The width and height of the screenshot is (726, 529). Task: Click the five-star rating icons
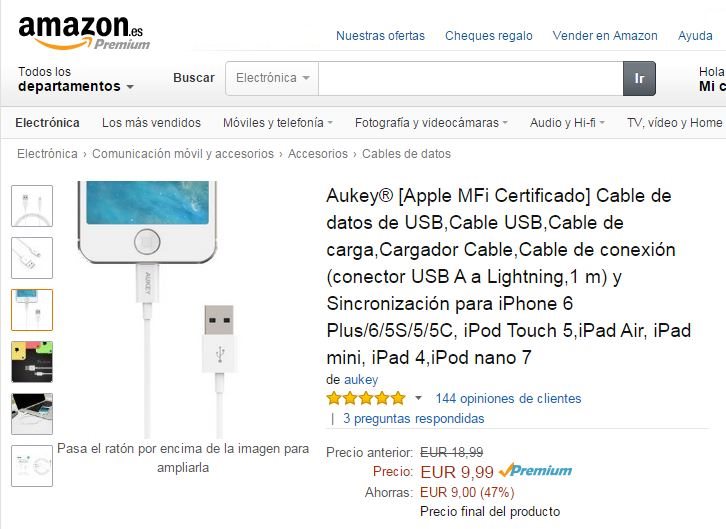pyautogui.click(x=366, y=398)
